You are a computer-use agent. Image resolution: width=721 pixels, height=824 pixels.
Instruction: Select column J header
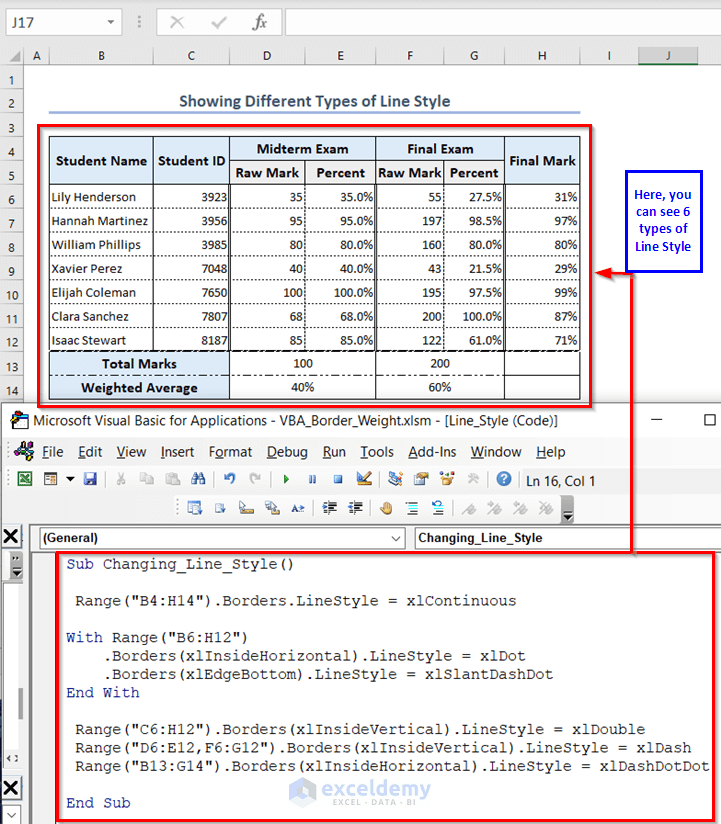pyautogui.click(x=668, y=56)
